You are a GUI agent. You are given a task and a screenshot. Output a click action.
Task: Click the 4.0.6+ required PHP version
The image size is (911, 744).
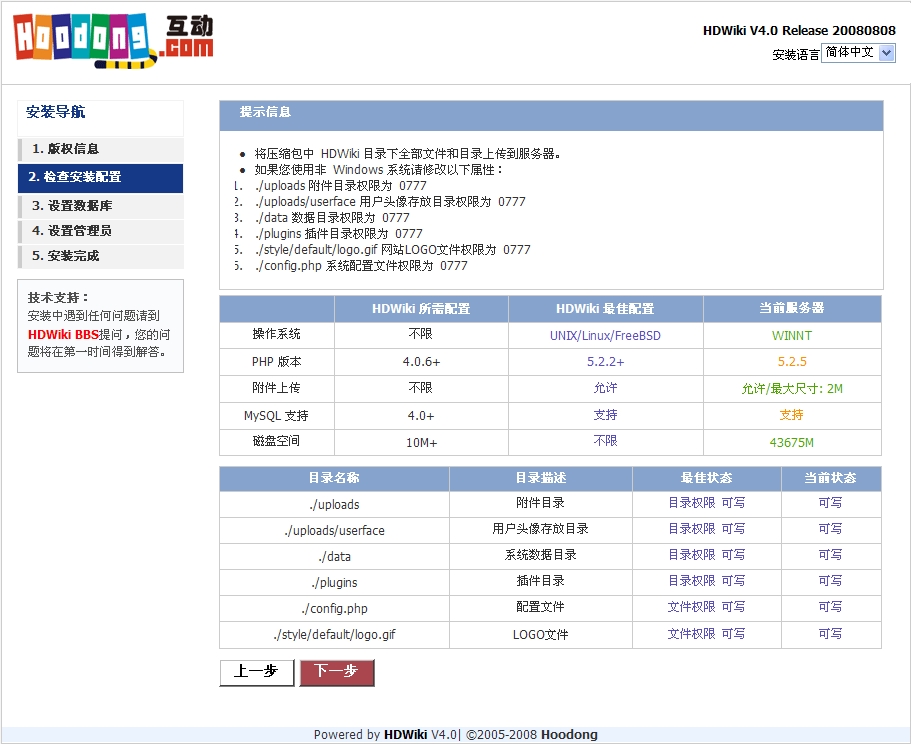[421, 362]
